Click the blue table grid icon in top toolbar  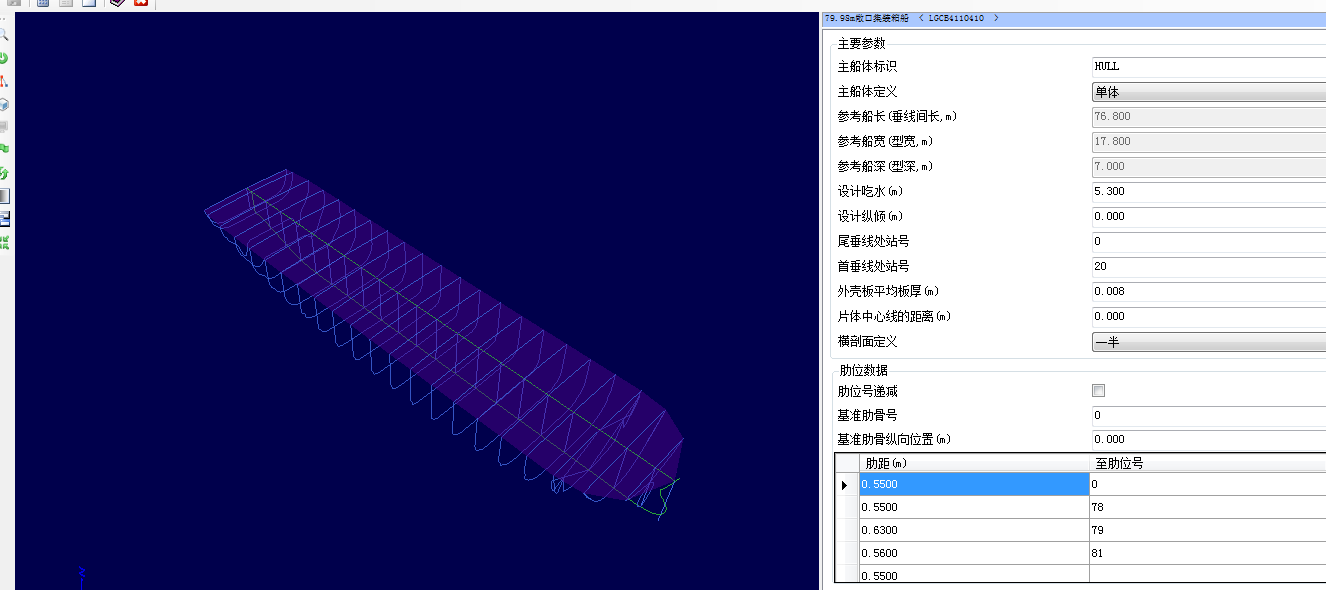point(43,4)
